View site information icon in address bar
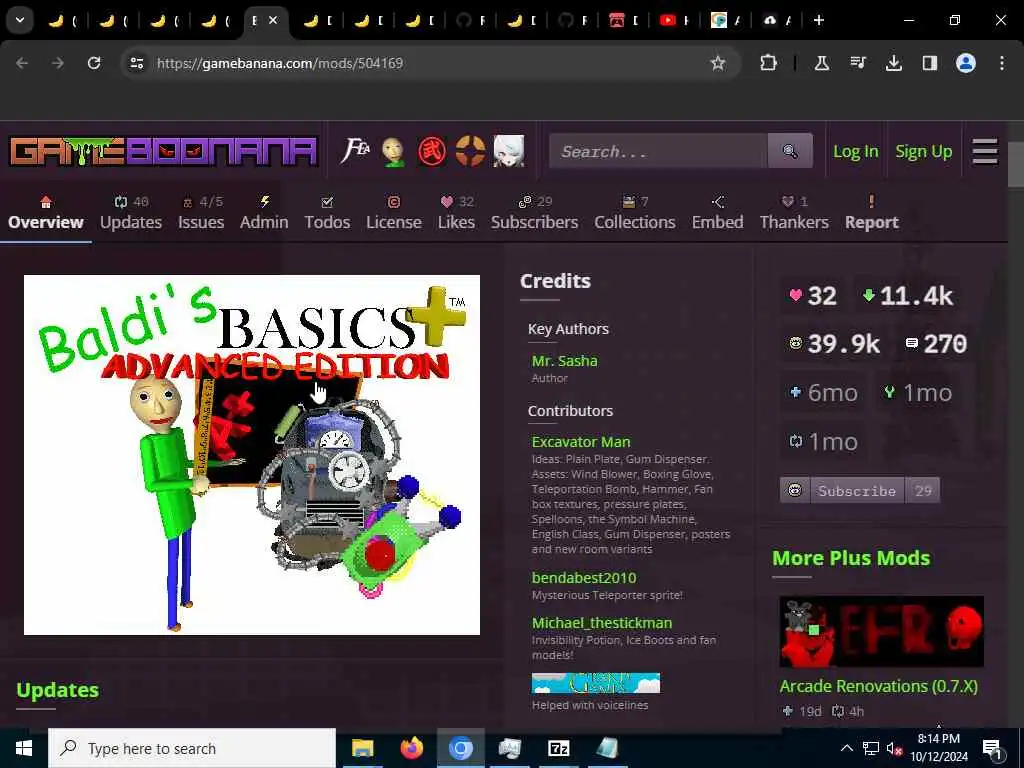This screenshot has height=768, width=1024. pyautogui.click(x=136, y=63)
